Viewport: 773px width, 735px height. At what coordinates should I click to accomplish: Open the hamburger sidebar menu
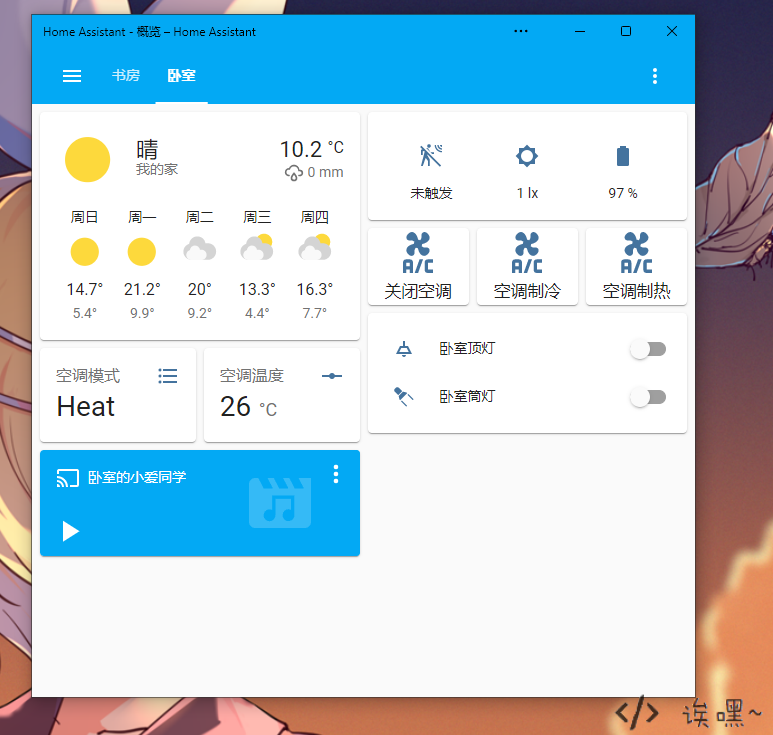pyautogui.click(x=72, y=76)
